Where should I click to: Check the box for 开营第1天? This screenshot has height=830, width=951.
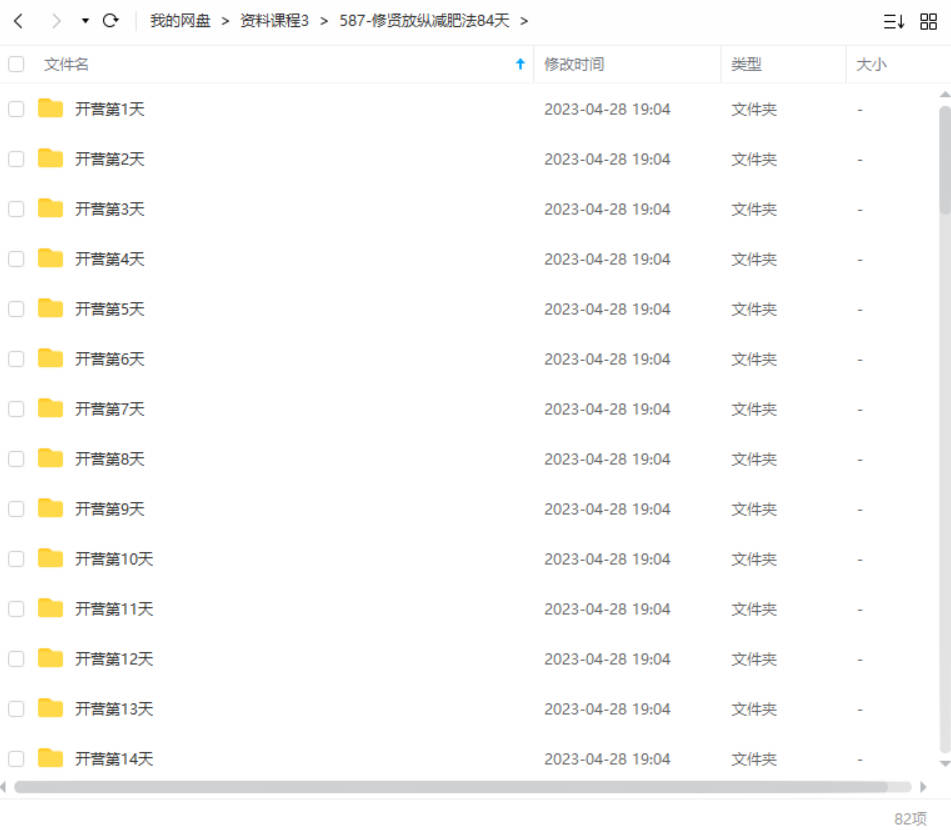(x=16, y=109)
